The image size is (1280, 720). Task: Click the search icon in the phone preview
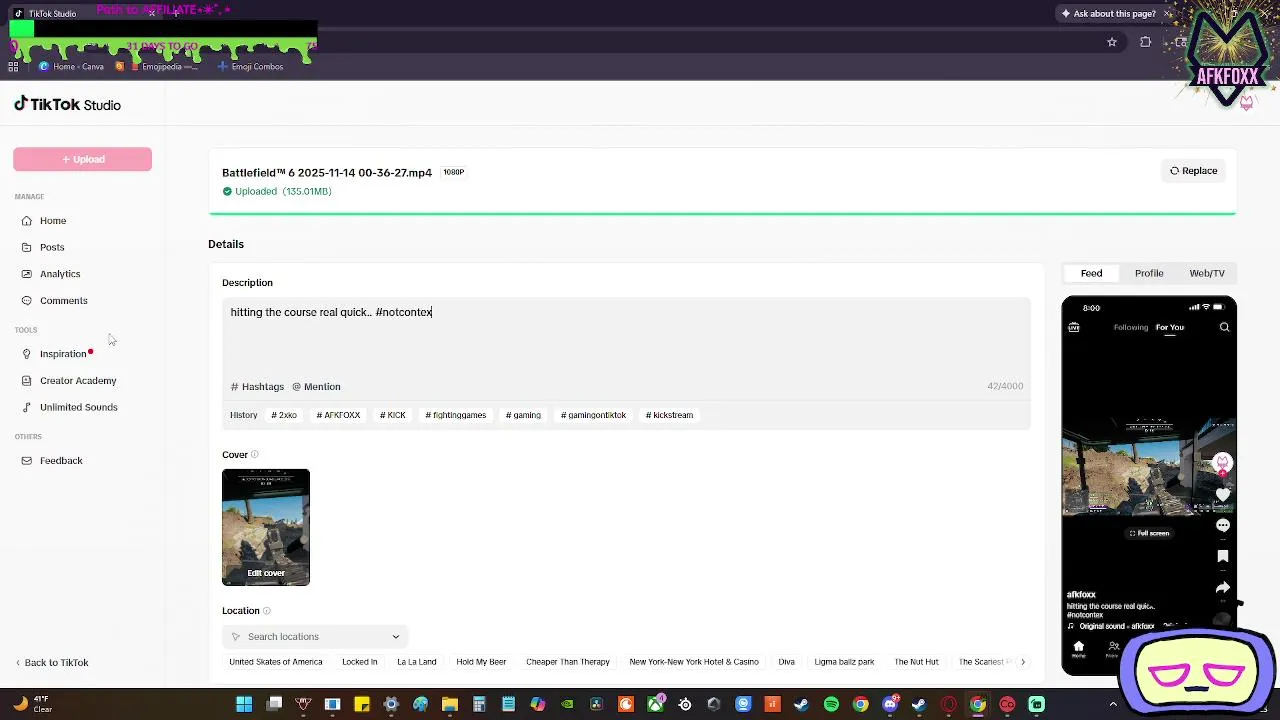pyautogui.click(x=1224, y=327)
